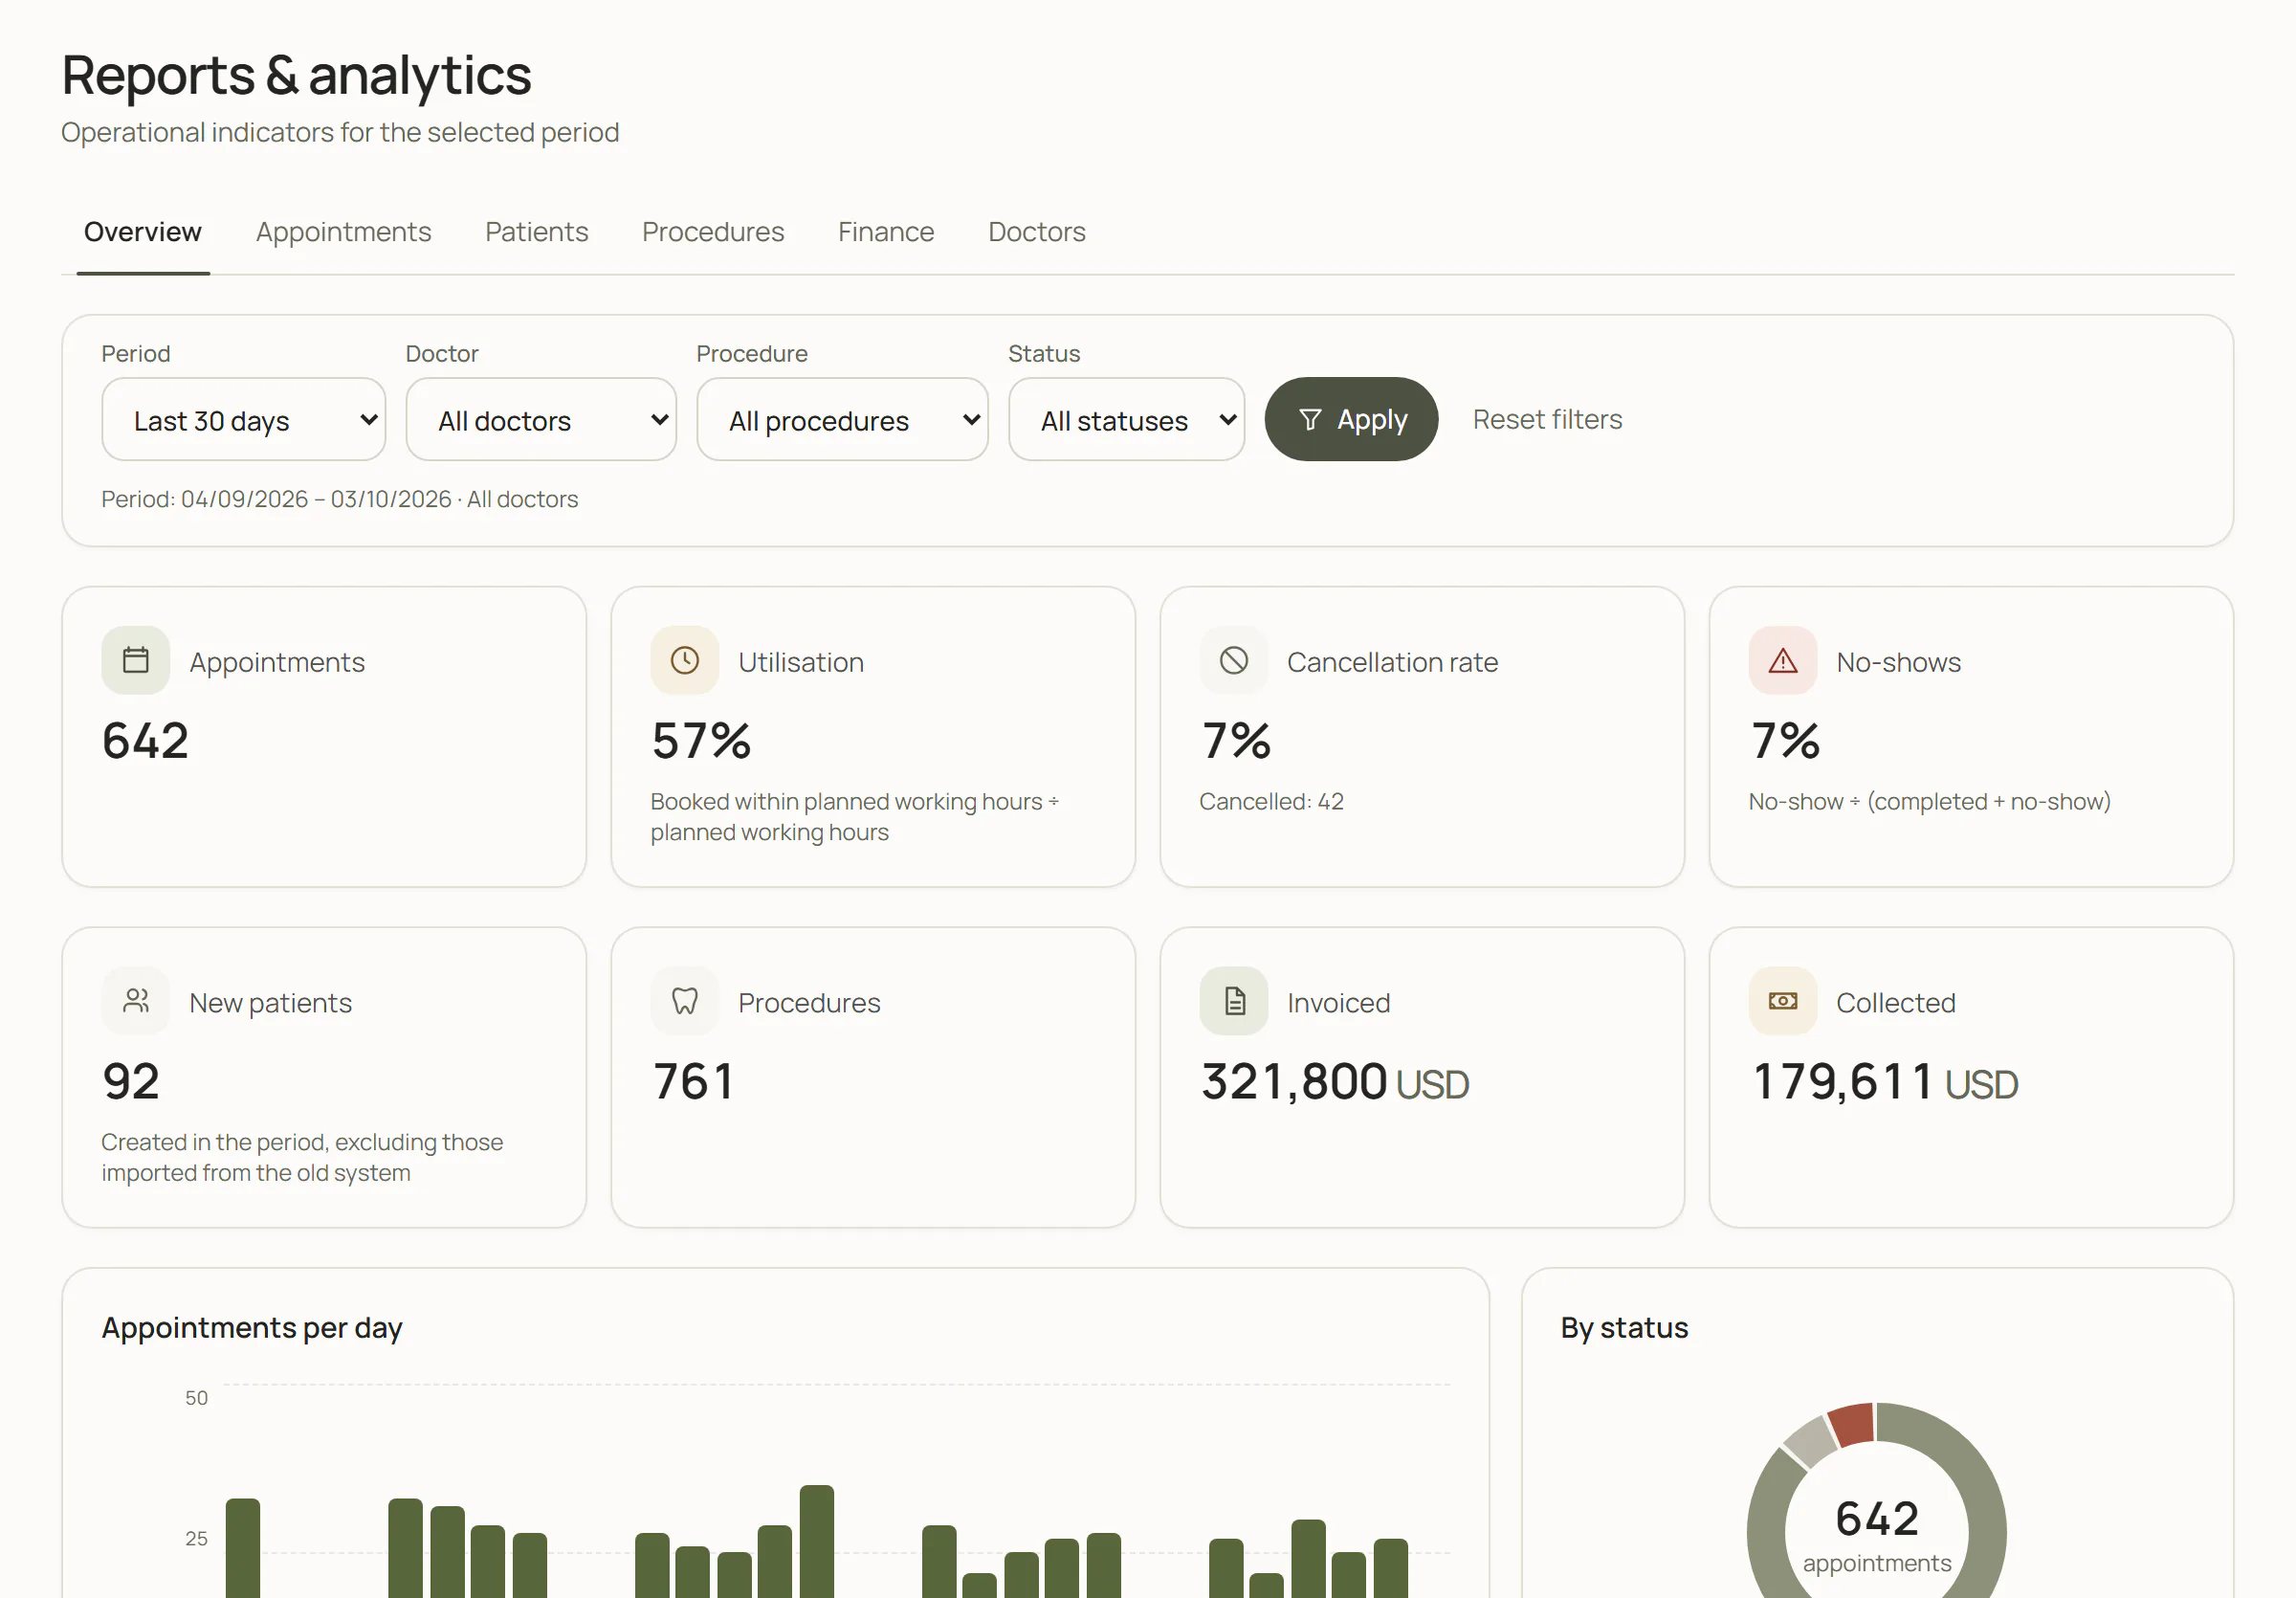Click the banknote icon on Collected card
Screen dimensions: 2296x1598
pos(1783,1001)
